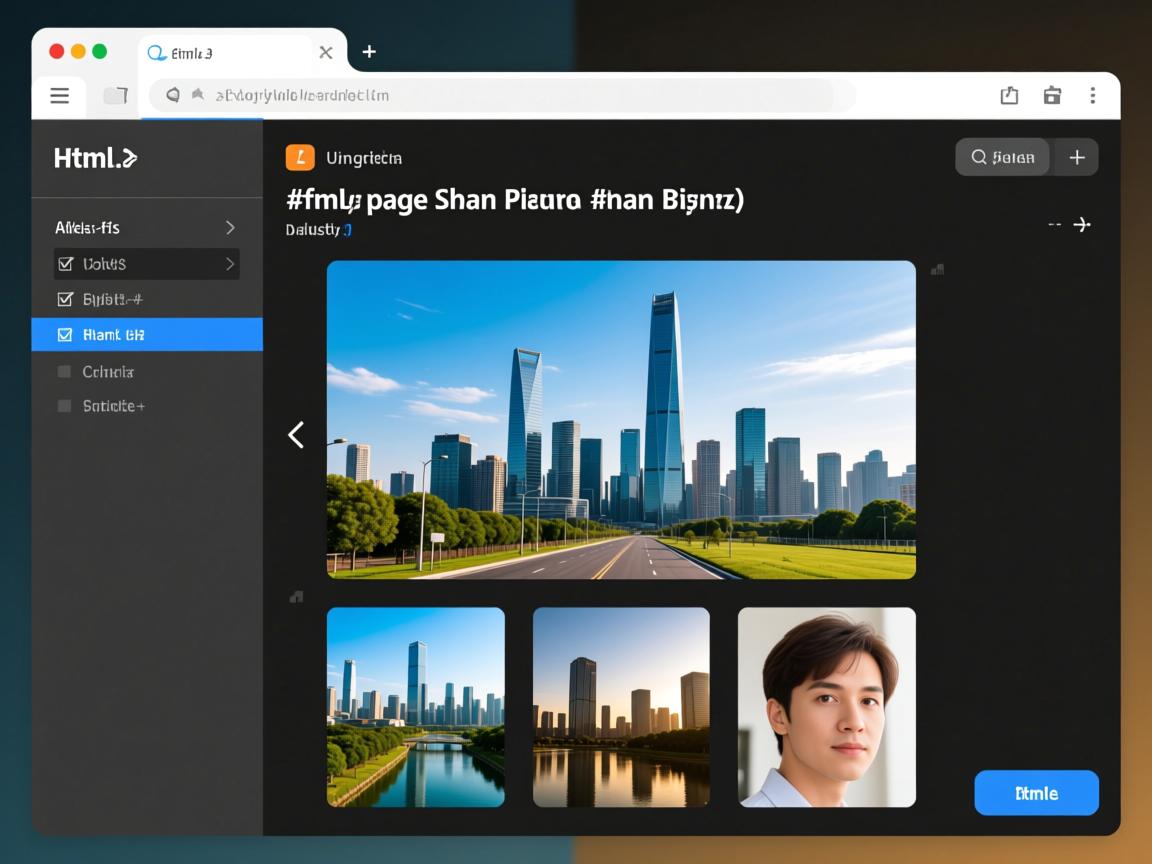This screenshot has width=1152, height=864.
Task: Click the plus icon beside the search box
Action: pos(1077,157)
